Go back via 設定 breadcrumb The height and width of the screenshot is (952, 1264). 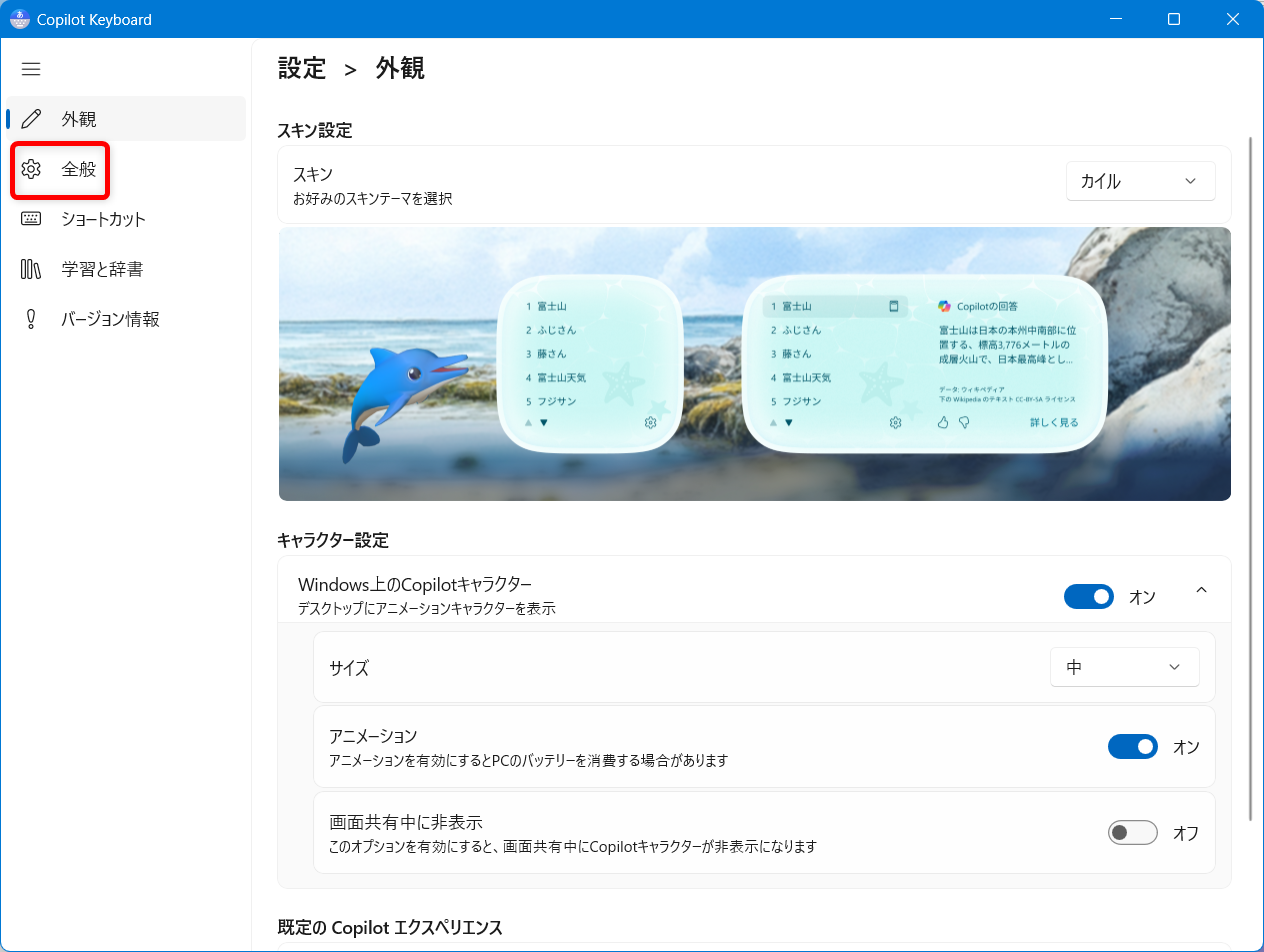pyautogui.click(x=302, y=68)
